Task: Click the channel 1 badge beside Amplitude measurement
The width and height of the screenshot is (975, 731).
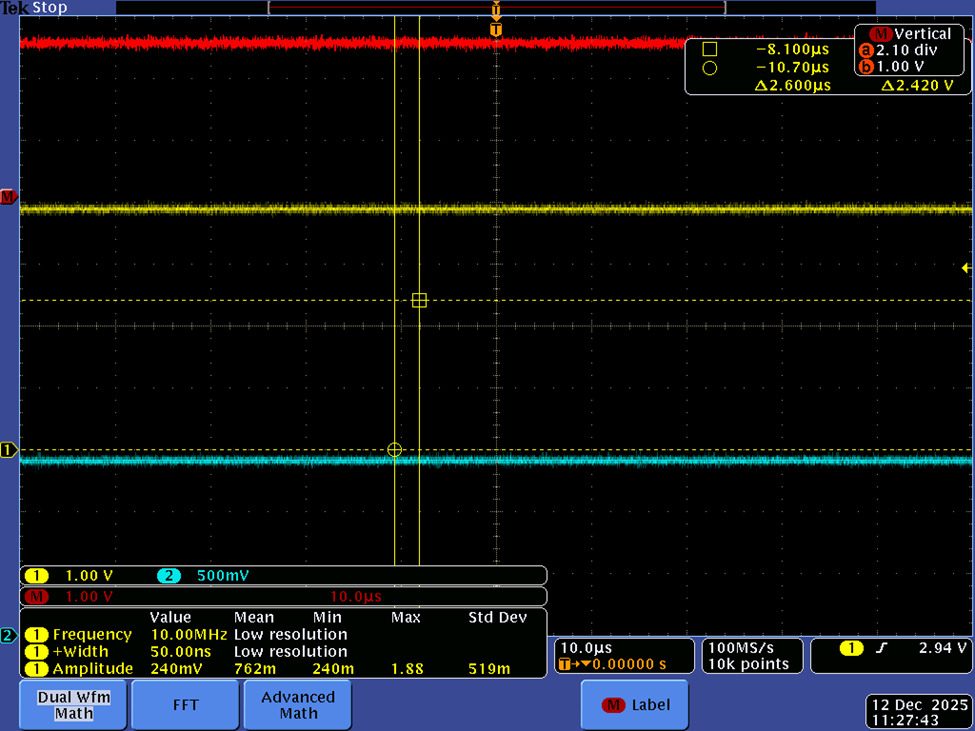Action: pos(37,669)
